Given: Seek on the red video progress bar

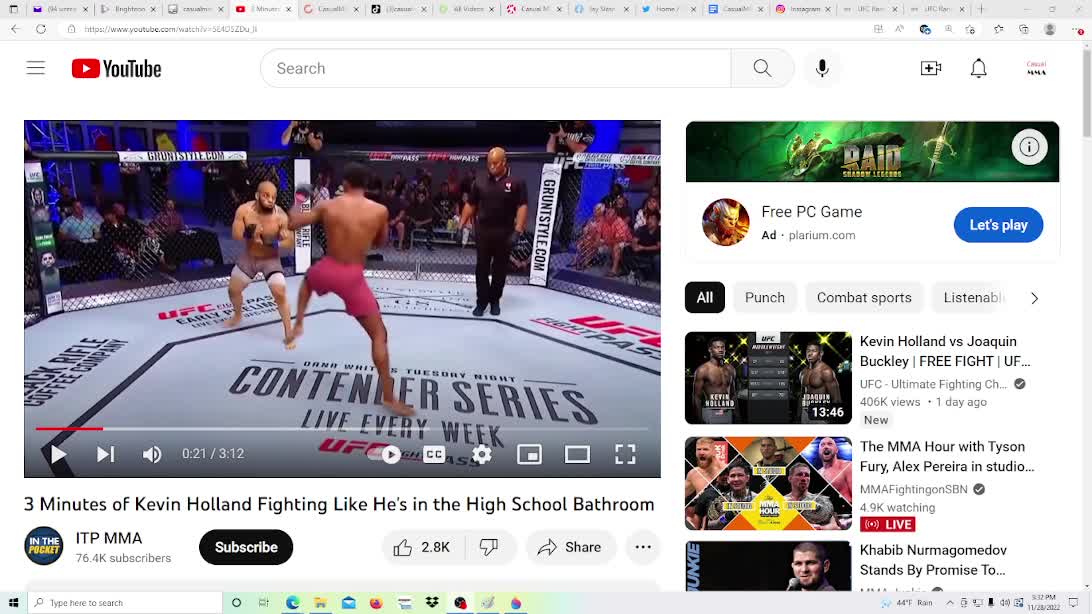Looking at the screenshot, I should point(342,429).
